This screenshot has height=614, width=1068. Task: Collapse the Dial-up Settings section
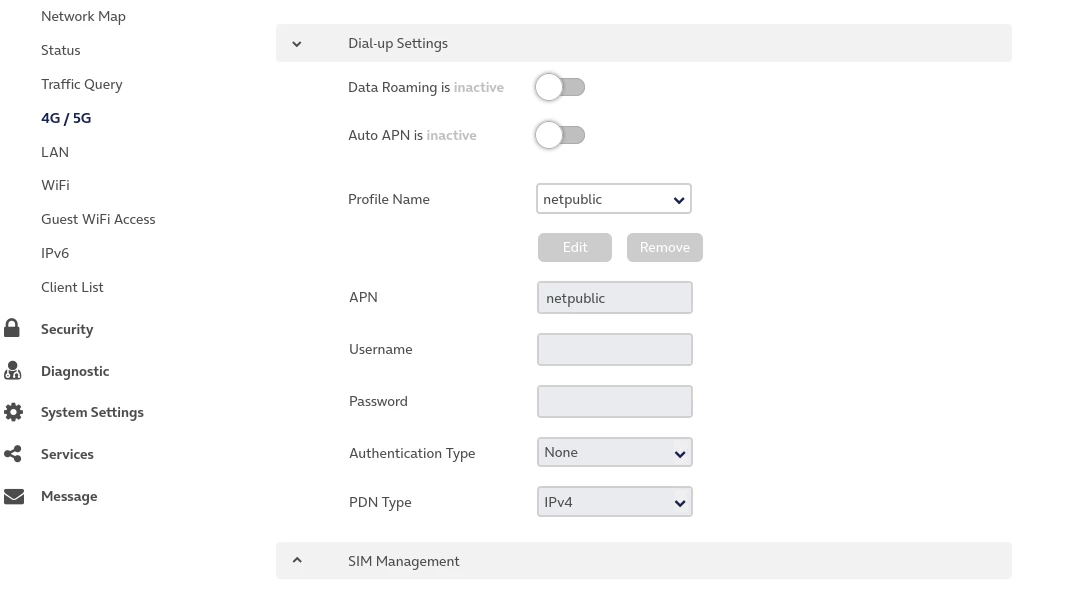point(297,44)
